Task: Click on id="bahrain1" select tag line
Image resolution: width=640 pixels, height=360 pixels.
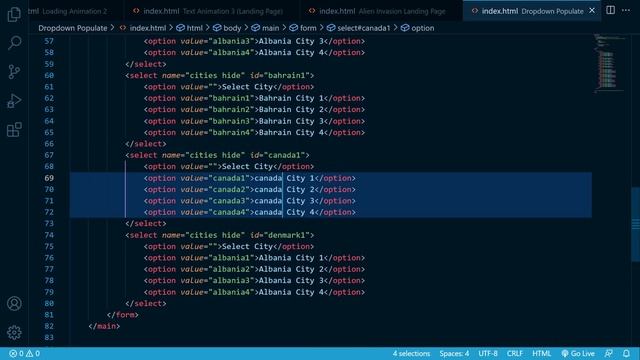Action: coord(220,76)
